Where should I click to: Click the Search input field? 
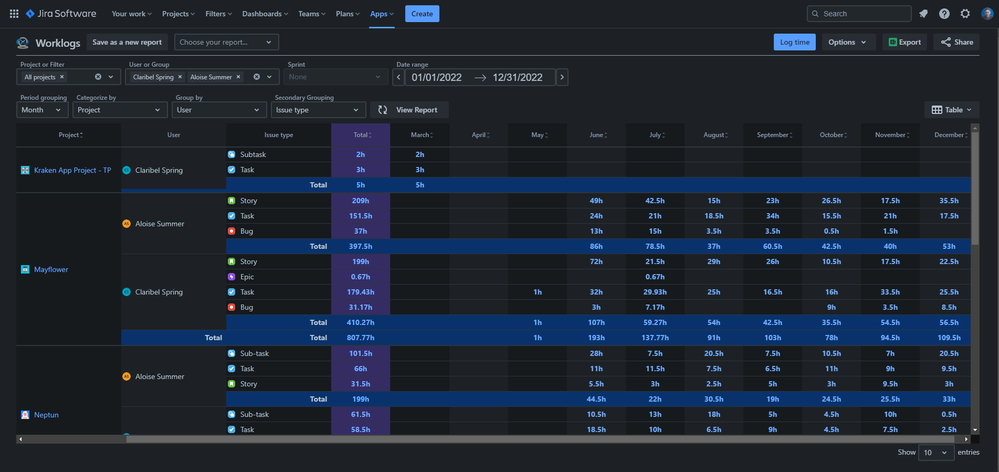click(859, 13)
